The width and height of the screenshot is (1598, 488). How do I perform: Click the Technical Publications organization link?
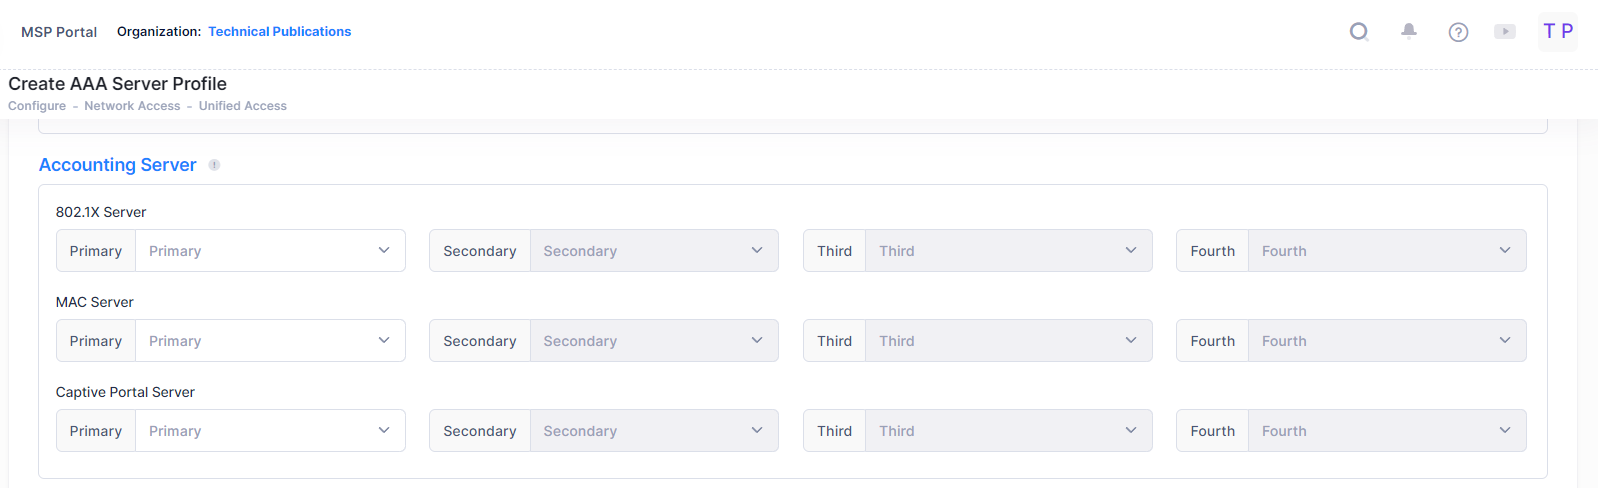coord(280,32)
